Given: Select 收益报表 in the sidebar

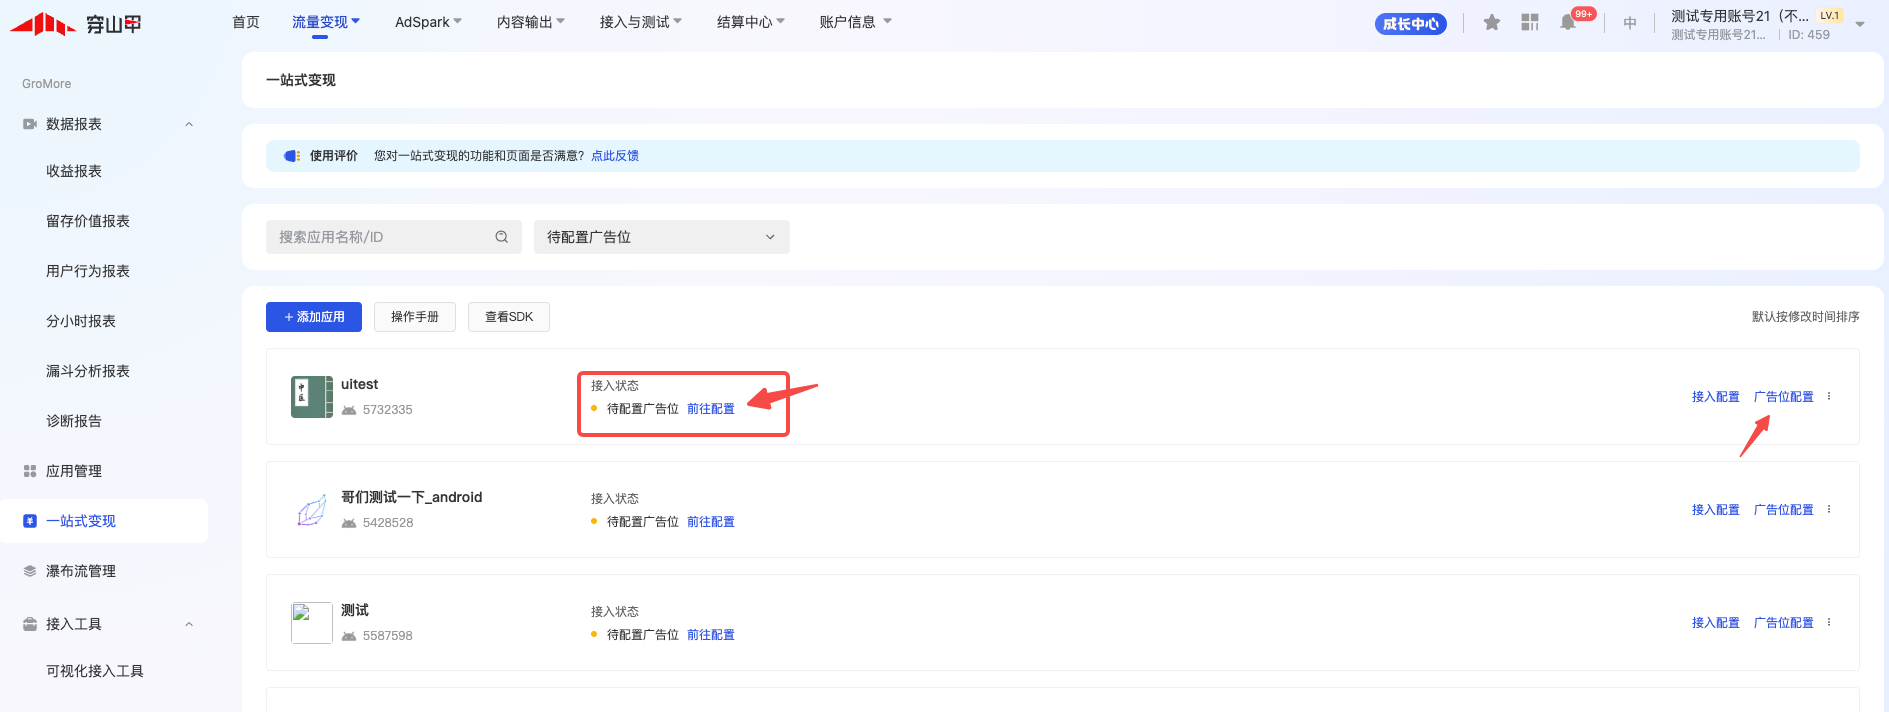Looking at the screenshot, I should coord(74,171).
